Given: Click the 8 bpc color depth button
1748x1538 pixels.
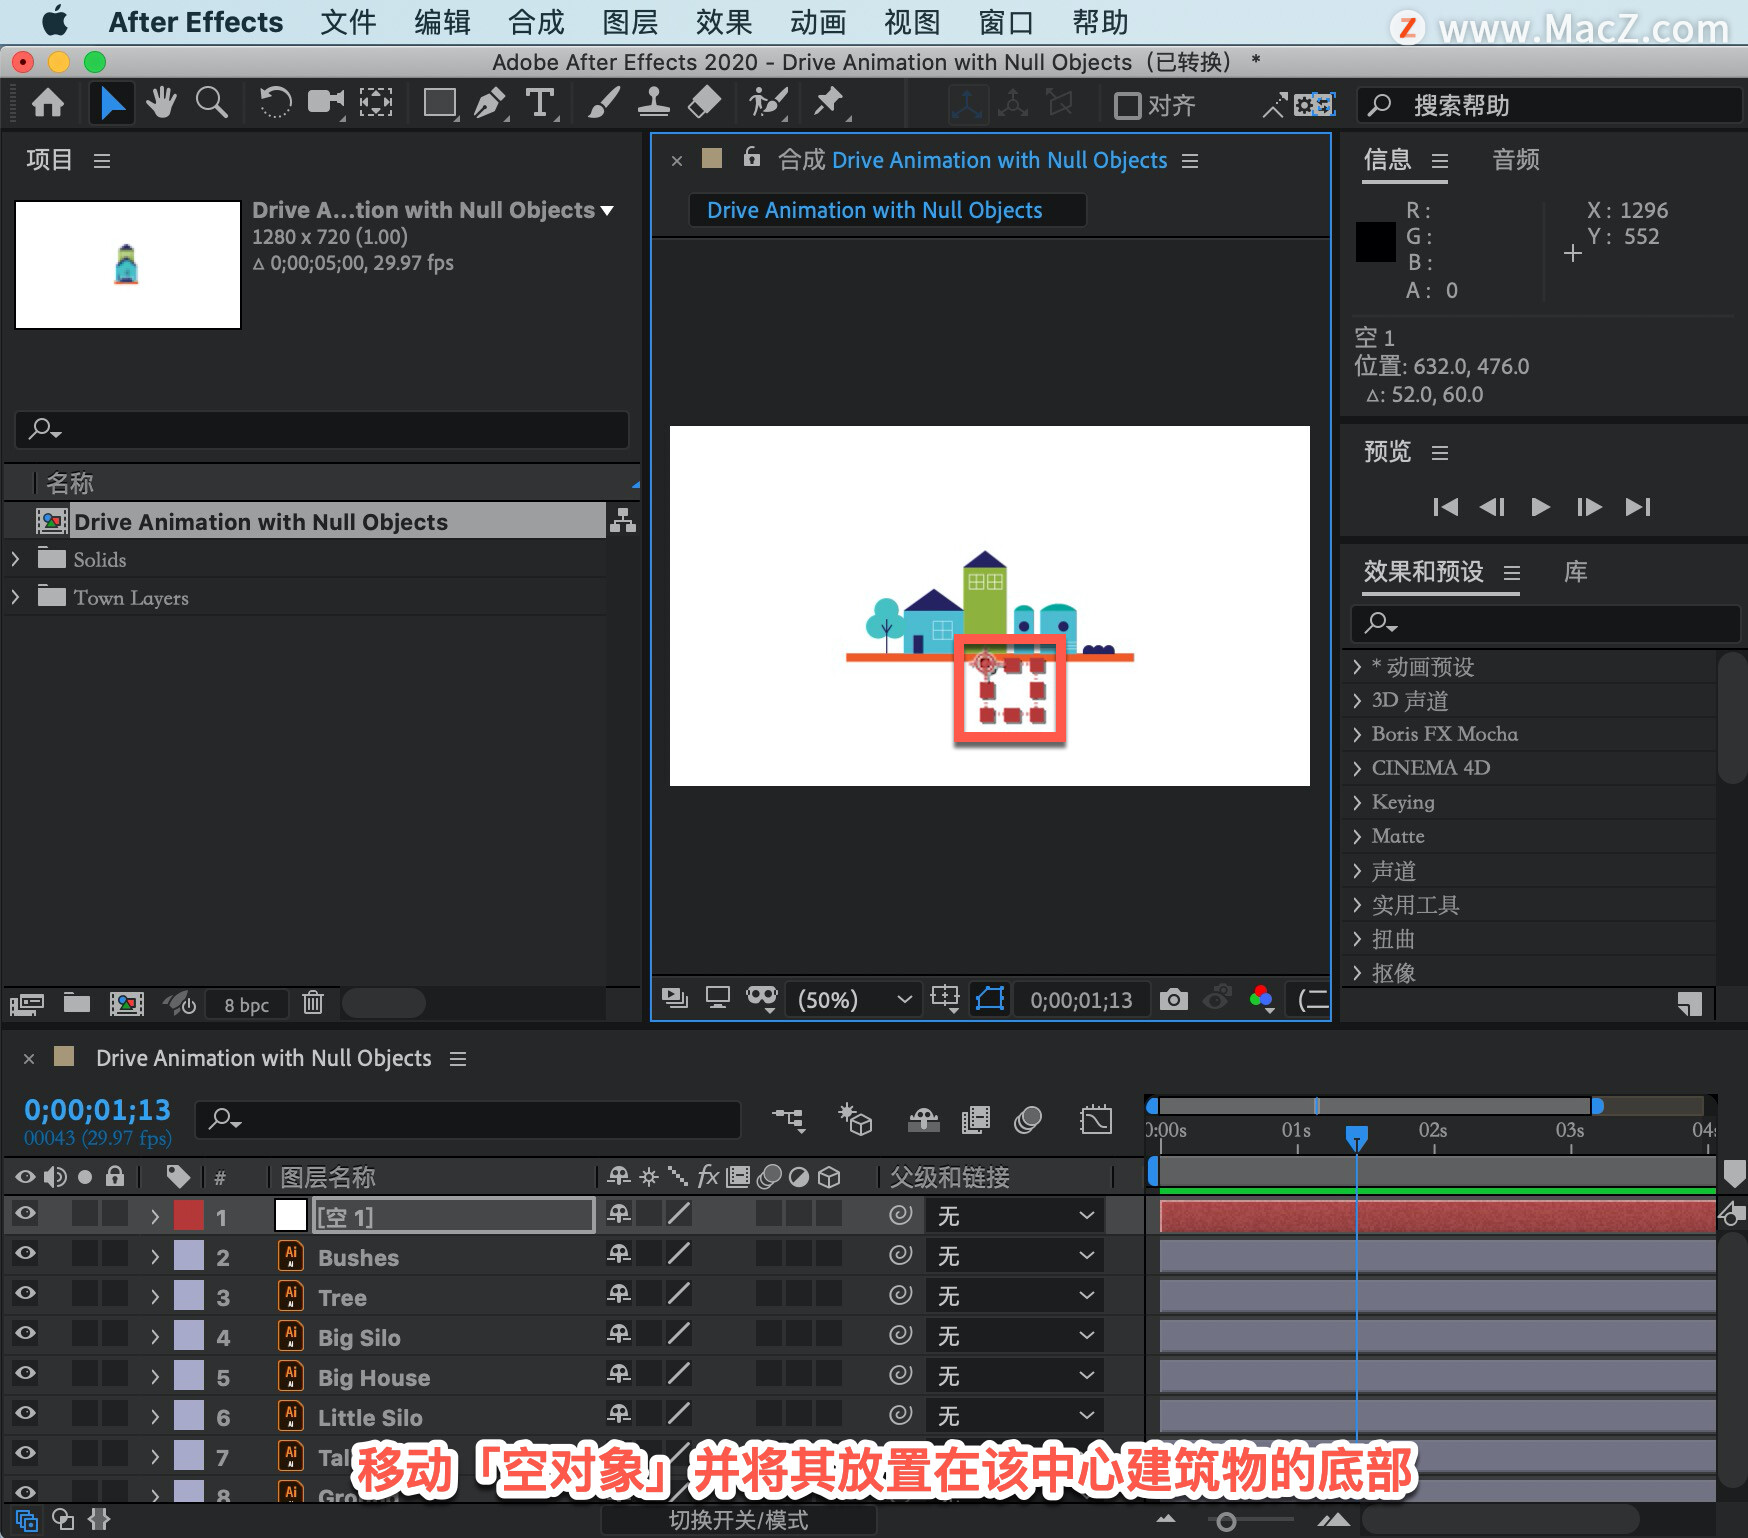Looking at the screenshot, I should (x=246, y=1004).
